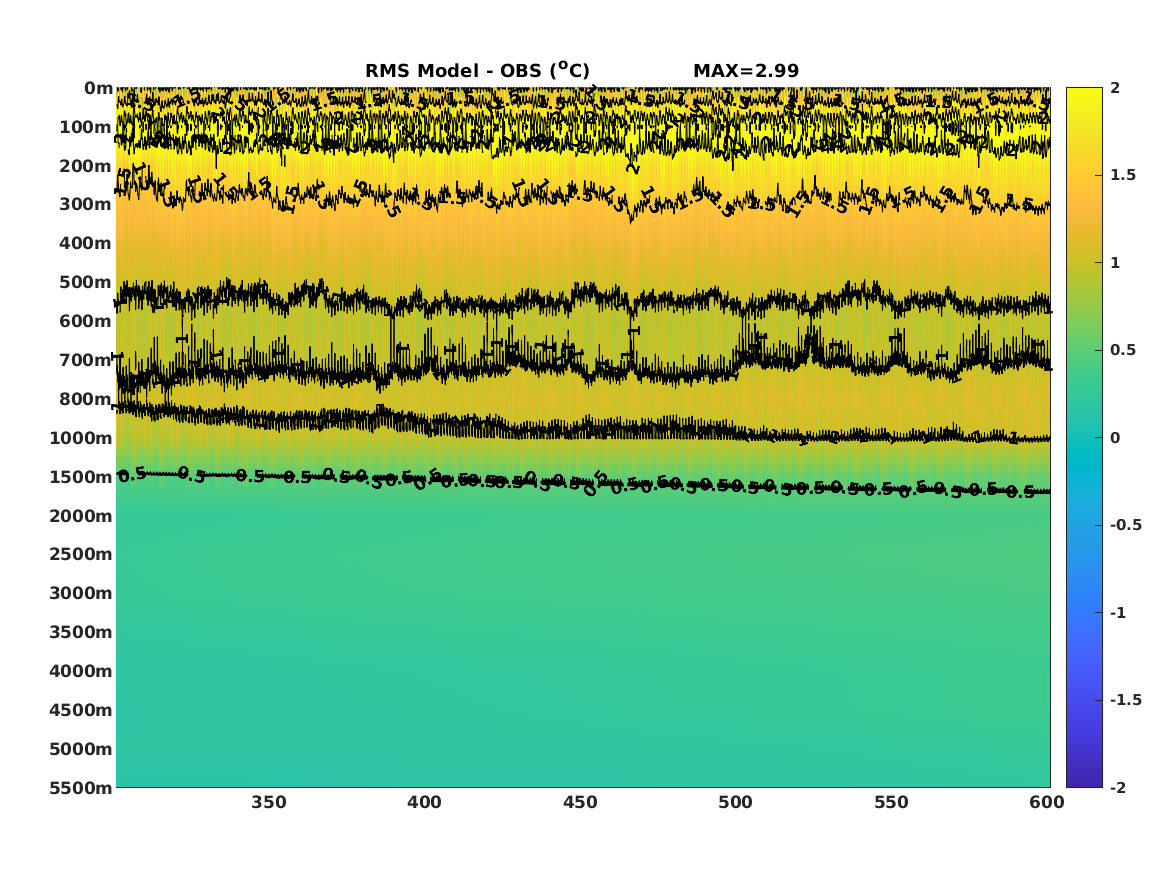Select the '2000m' depth axis label
1167x875 pixels.
click(x=81, y=516)
